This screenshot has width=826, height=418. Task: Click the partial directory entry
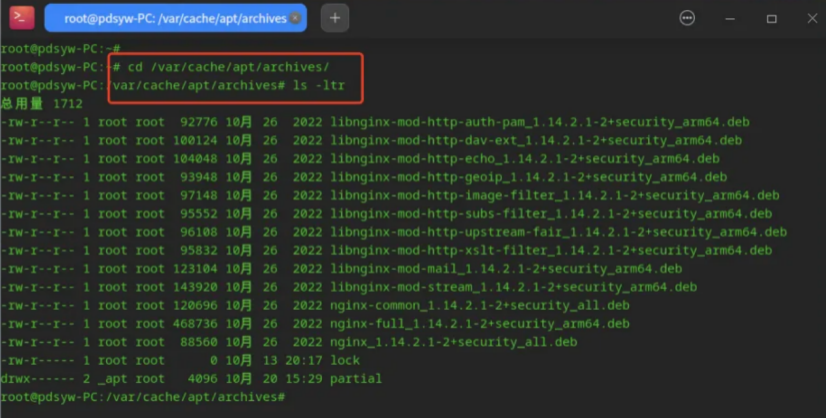356,378
